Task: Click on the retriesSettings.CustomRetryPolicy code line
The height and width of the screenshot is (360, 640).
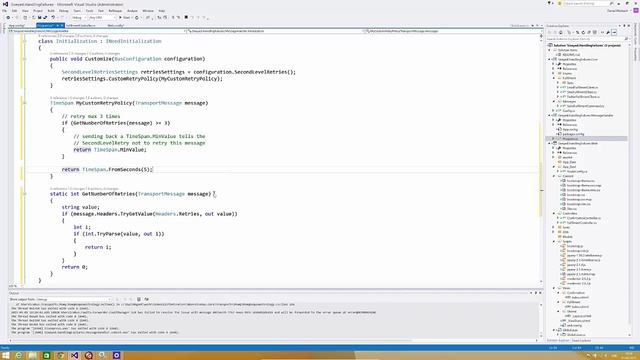Action: [142, 78]
